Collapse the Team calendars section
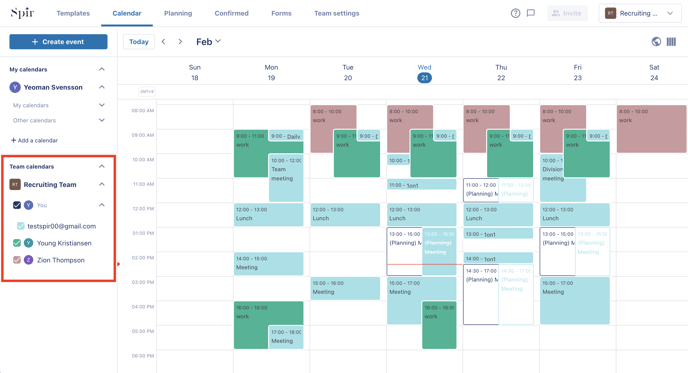688x373 pixels. coord(102,166)
